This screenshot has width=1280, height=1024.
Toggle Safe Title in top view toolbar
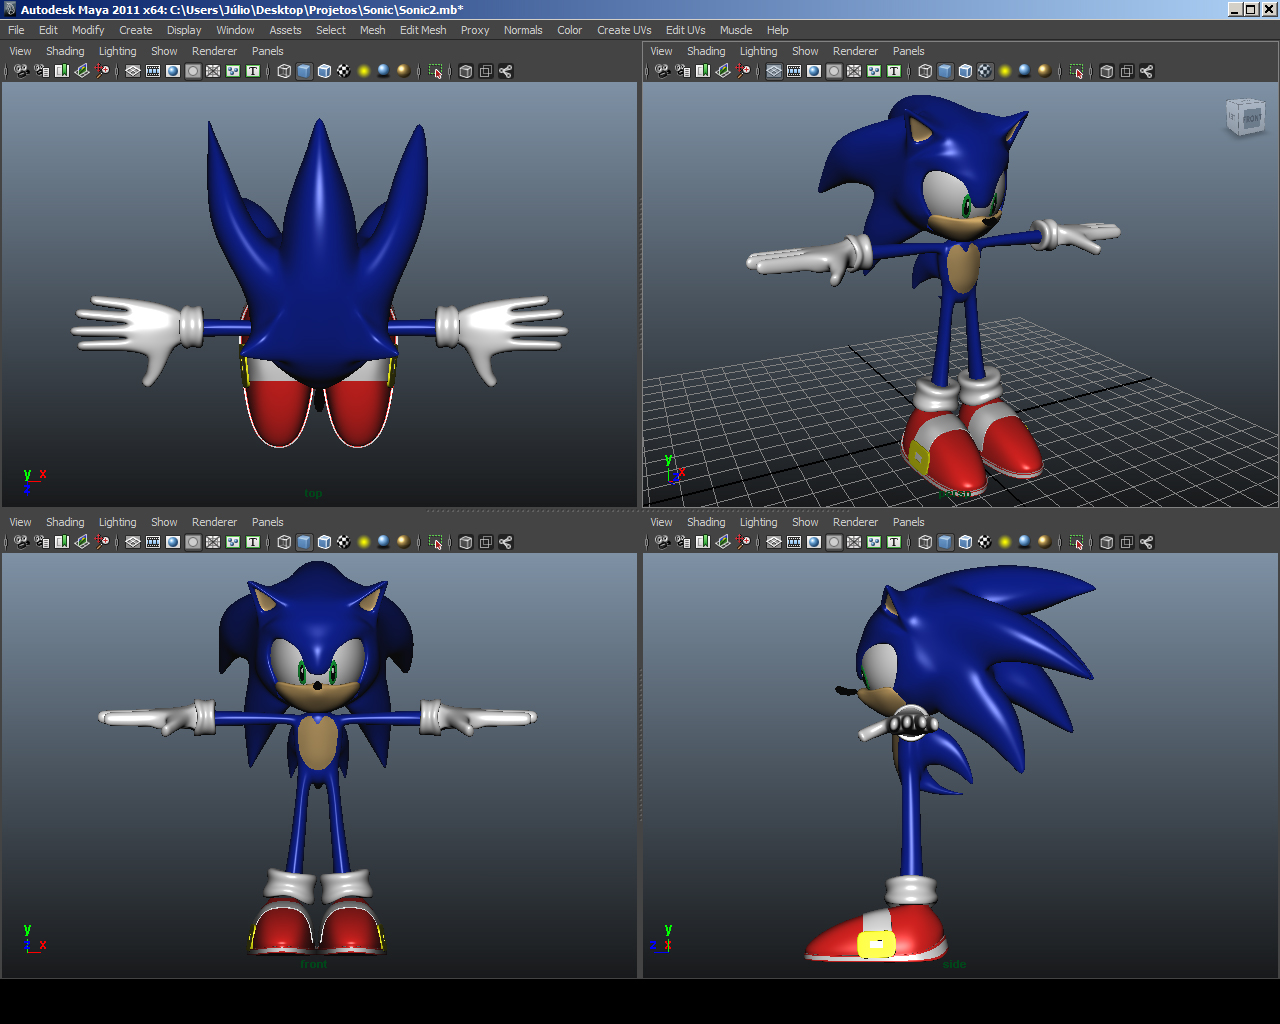[x=253, y=71]
